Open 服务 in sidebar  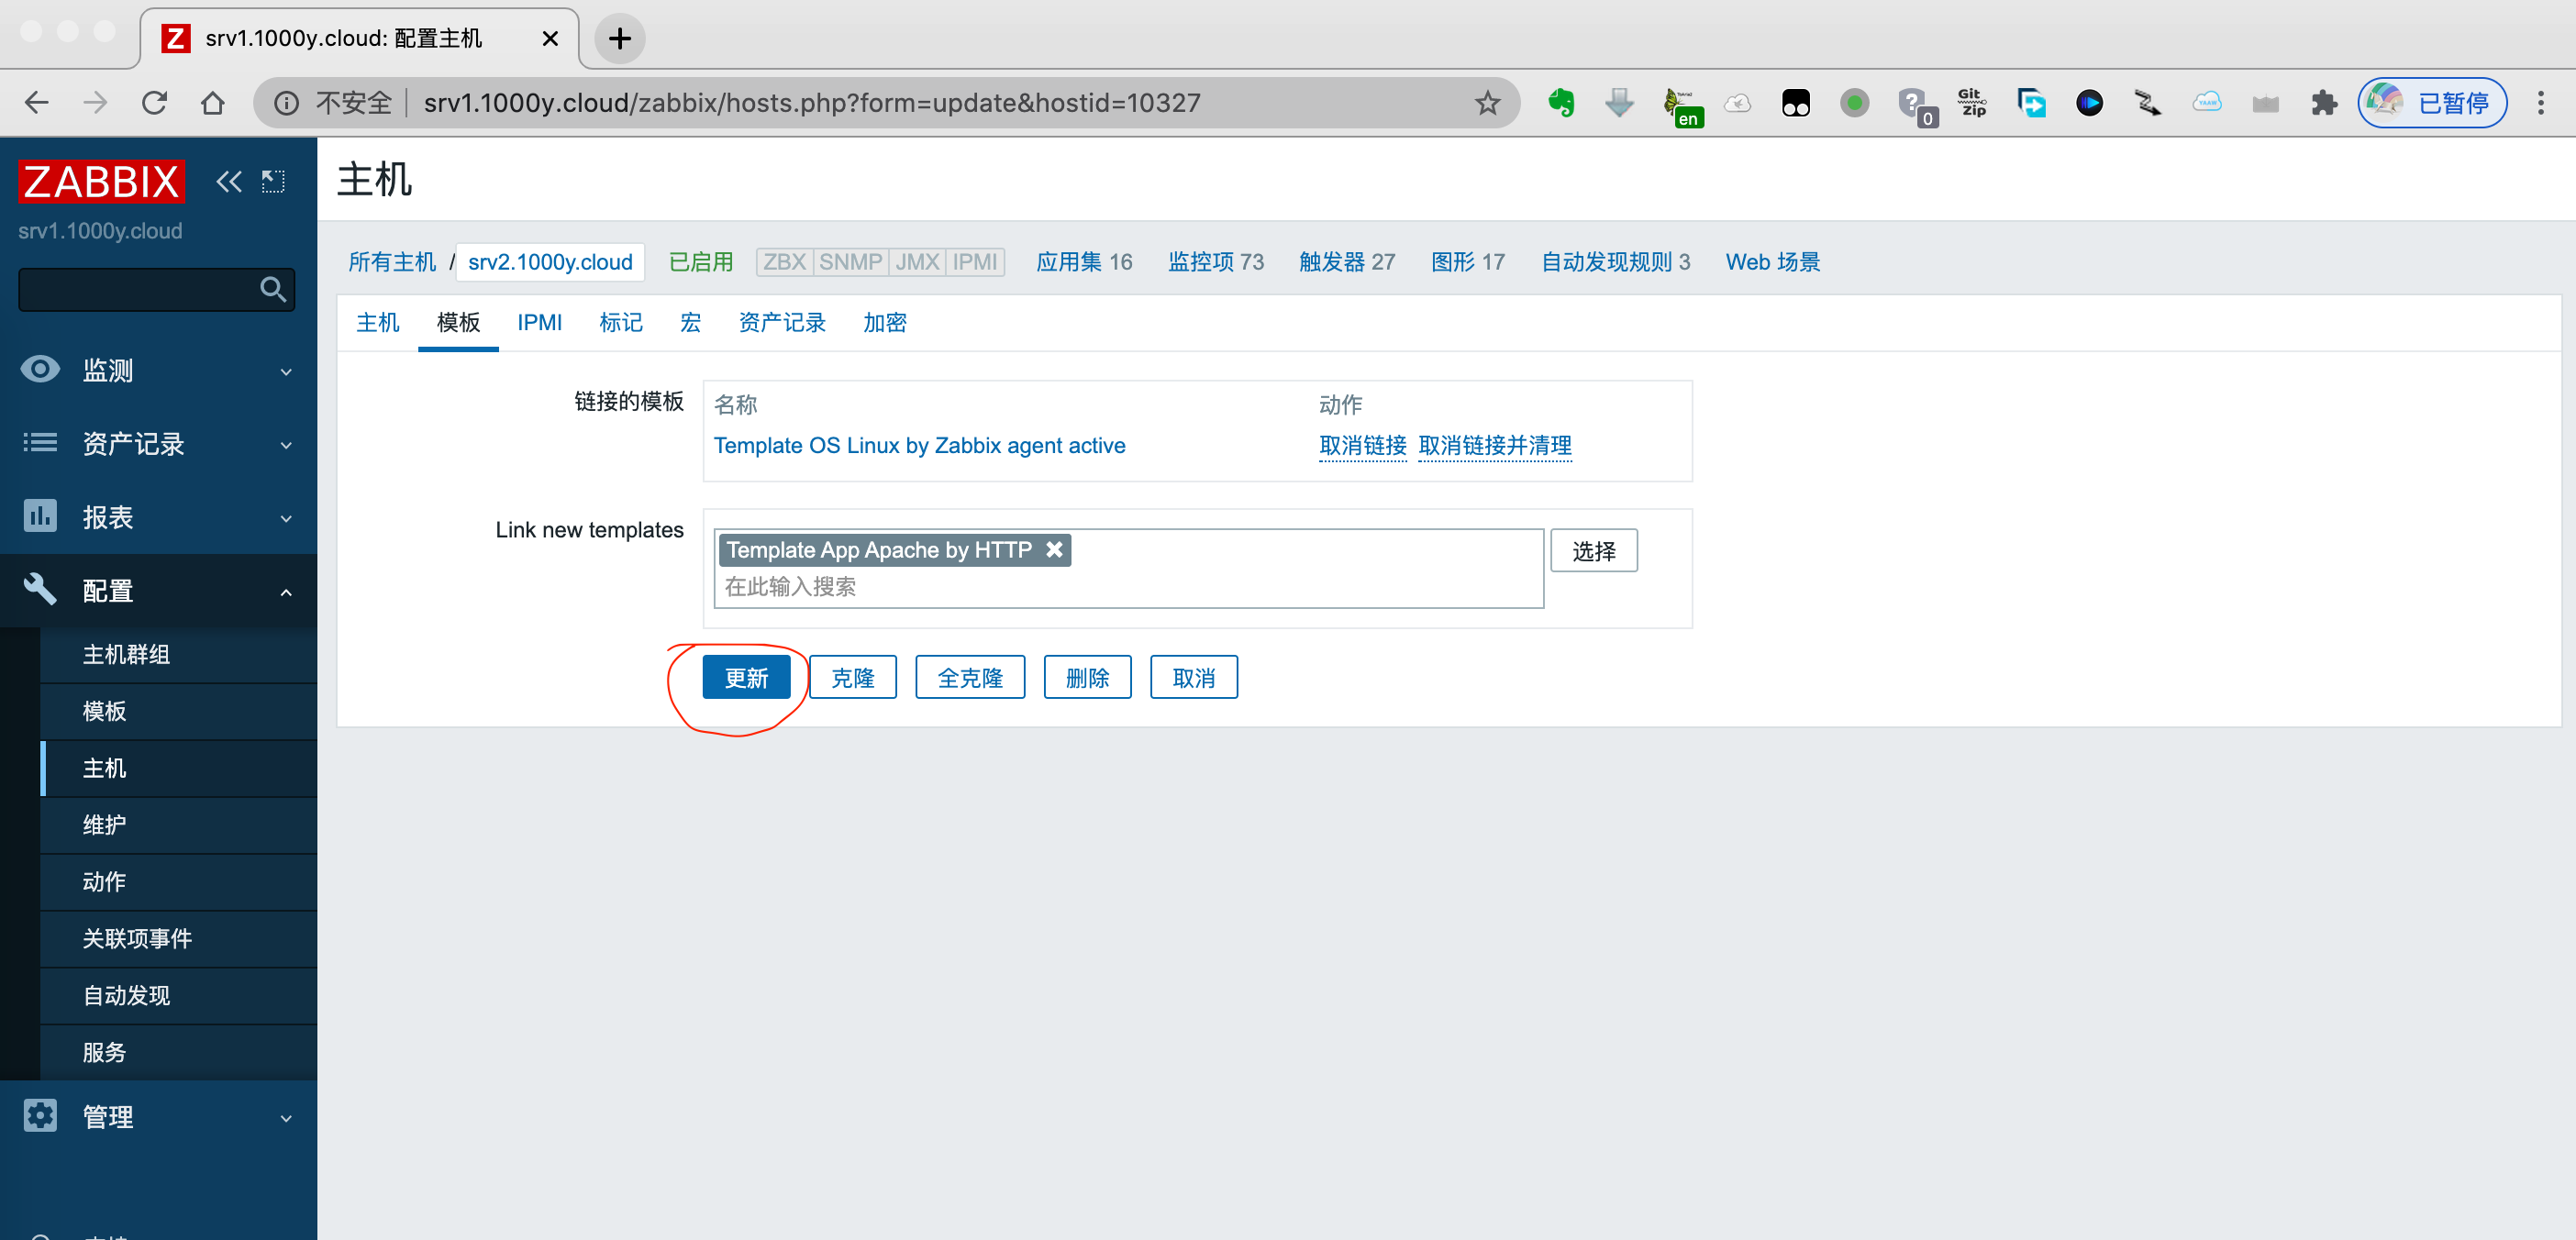click(x=178, y=1053)
